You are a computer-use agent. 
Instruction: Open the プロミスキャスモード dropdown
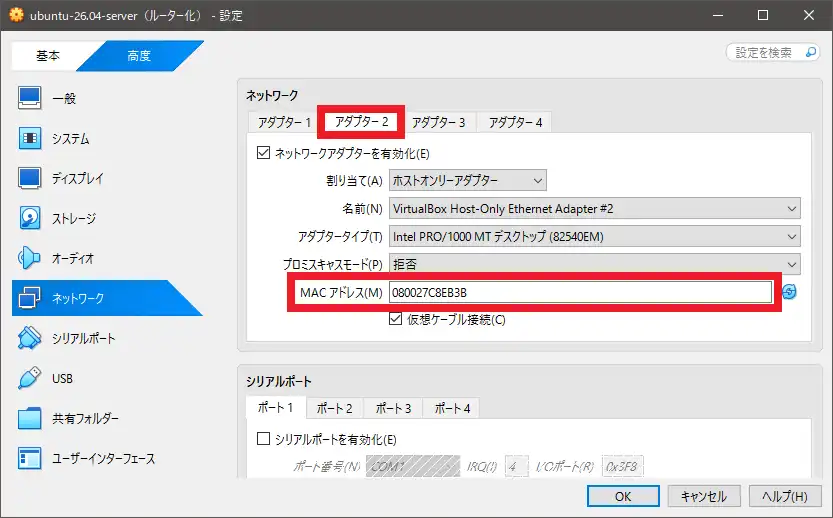pos(594,264)
